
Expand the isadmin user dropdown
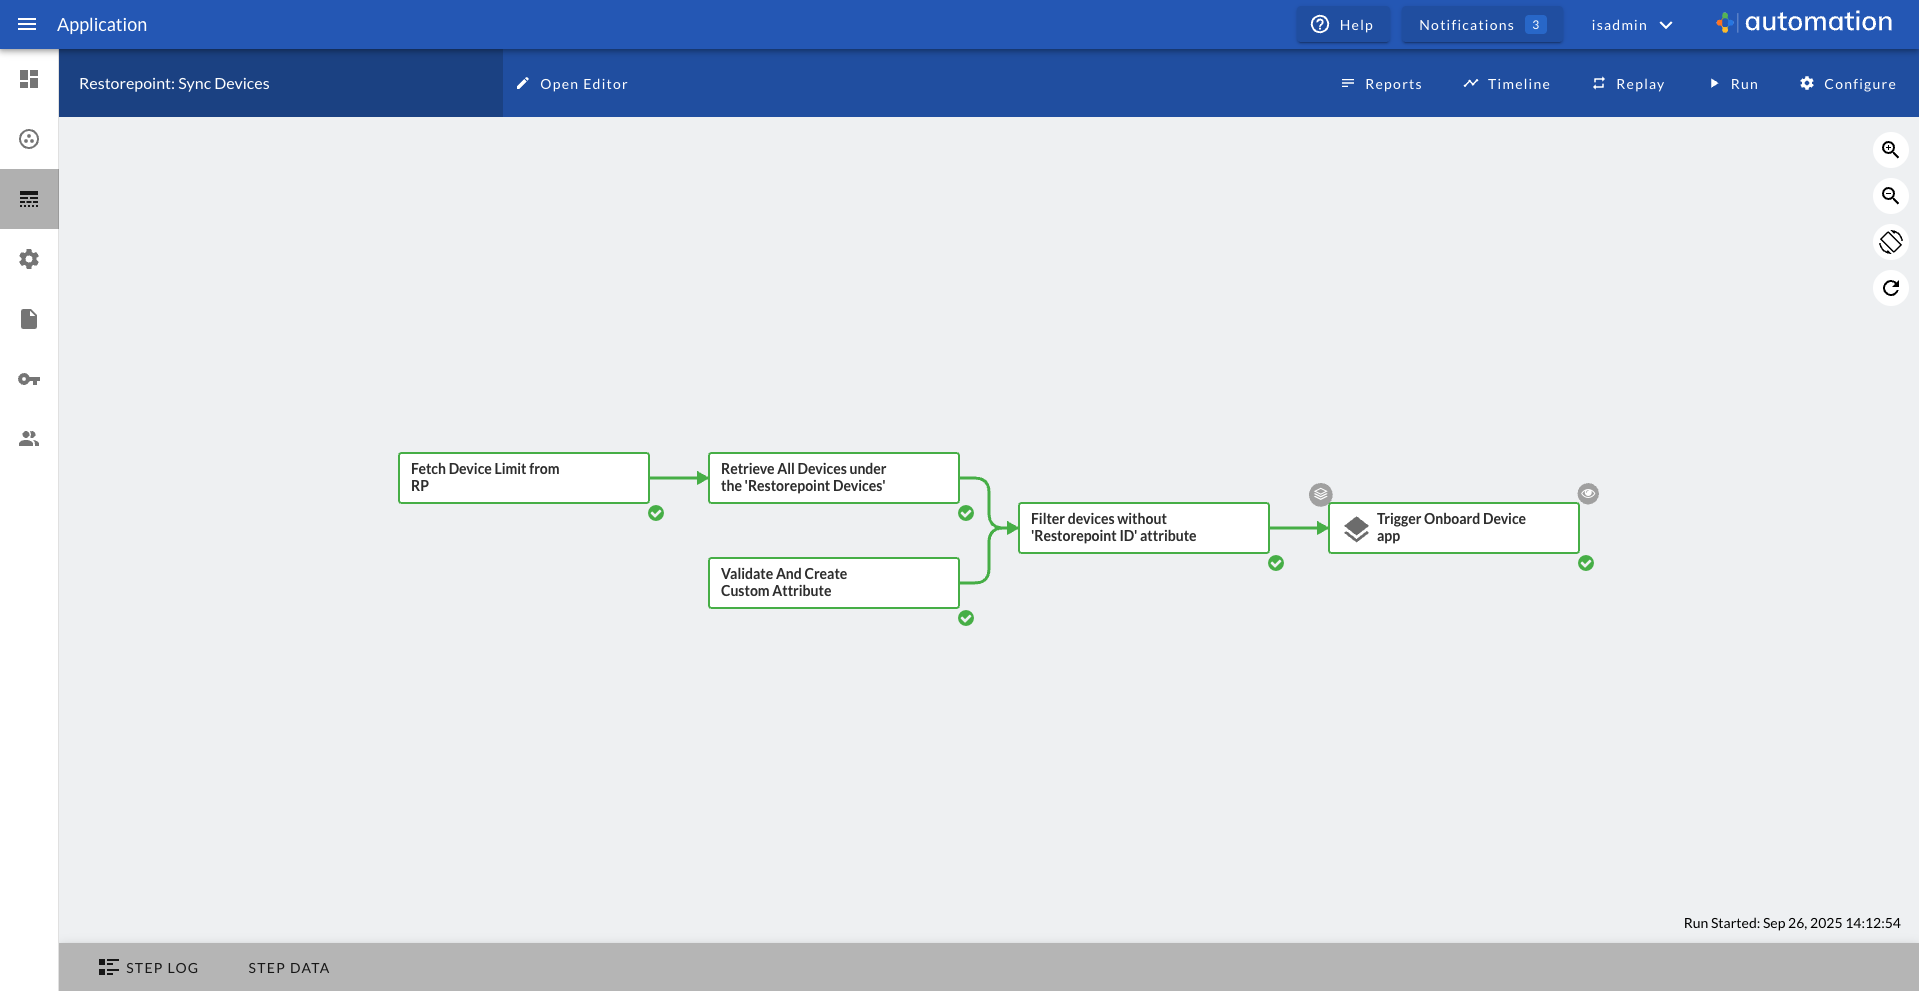pos(1631,25)
